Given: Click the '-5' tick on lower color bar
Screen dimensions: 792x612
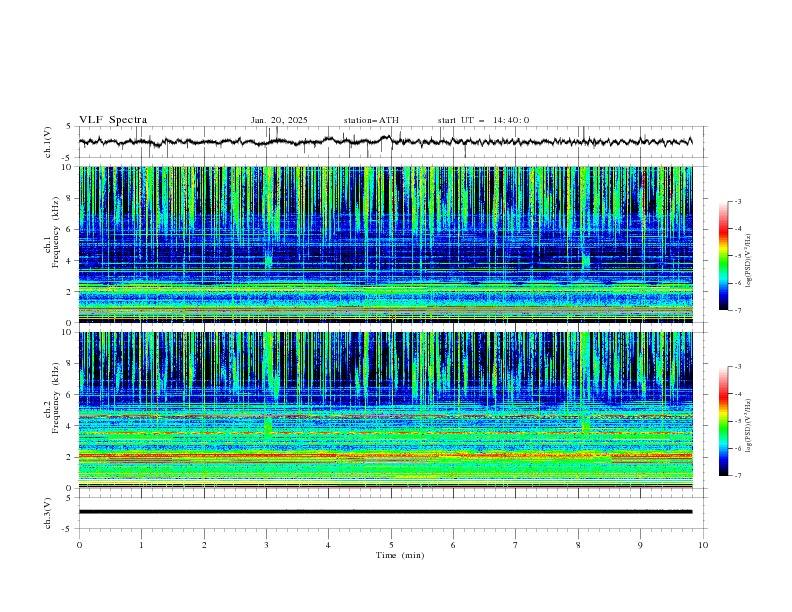Looking at the screenshot, I should click(x=737, y=421).
